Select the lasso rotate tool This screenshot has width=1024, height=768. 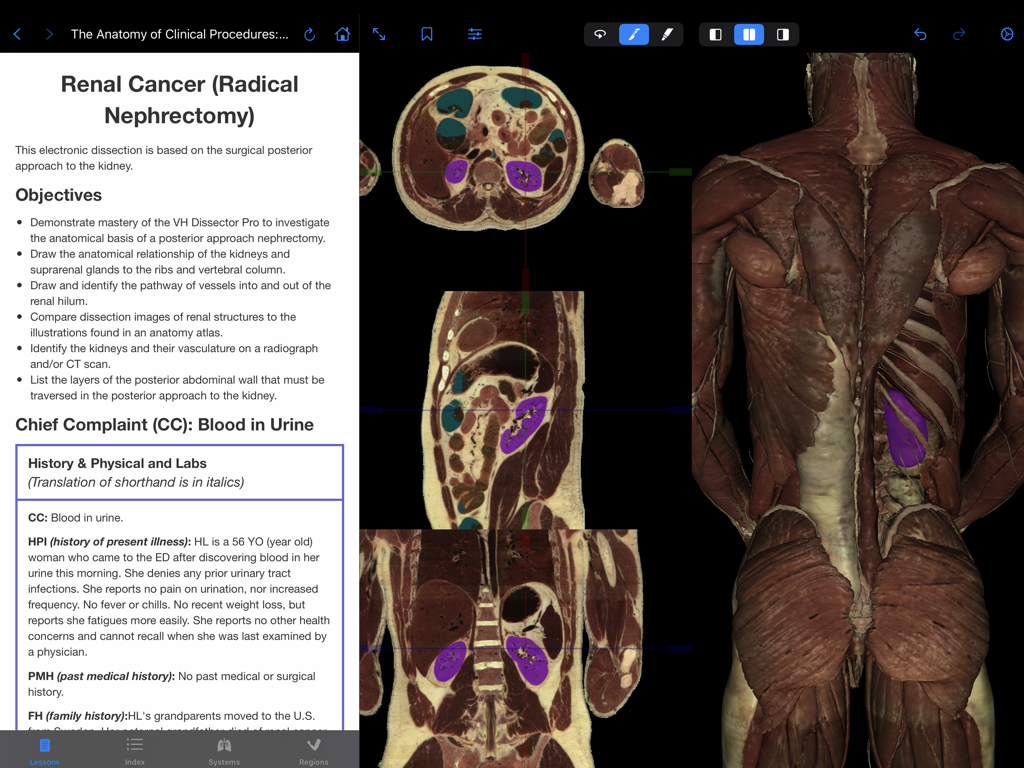(601, 33)
